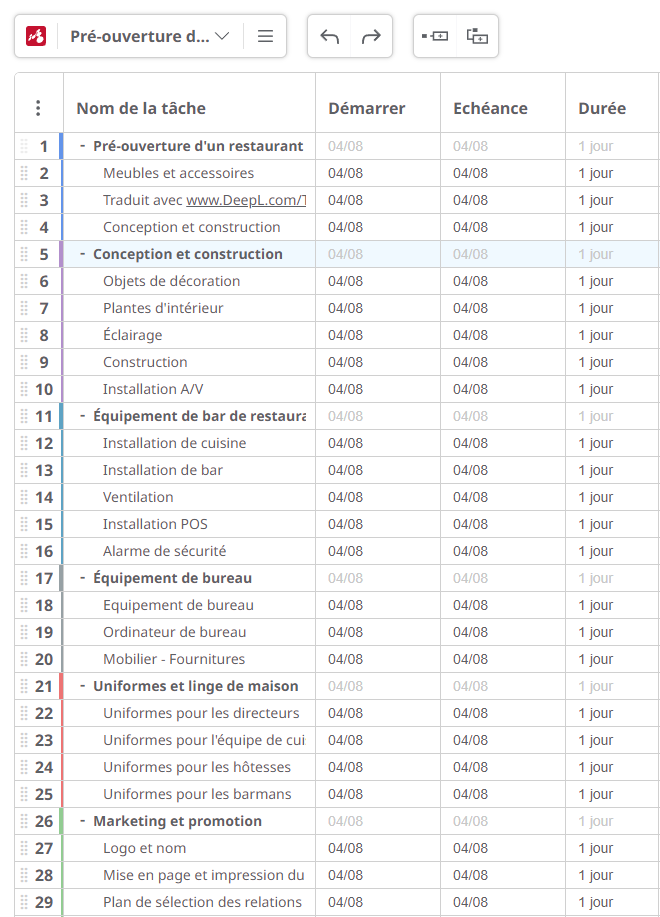Click the Durée column header
Viewport: 660px width, 917px height.
602,108
